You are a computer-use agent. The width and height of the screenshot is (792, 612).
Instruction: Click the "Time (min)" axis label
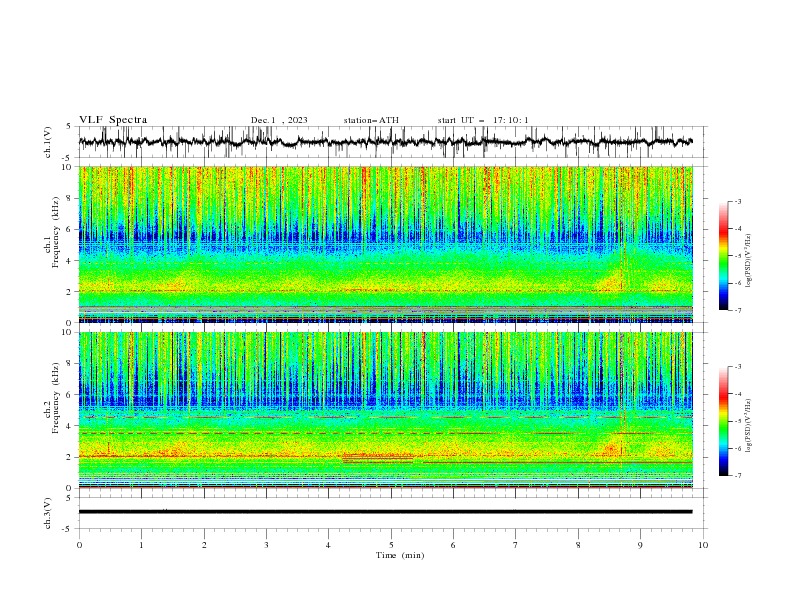pyautogui.click(x=400, y=555)
